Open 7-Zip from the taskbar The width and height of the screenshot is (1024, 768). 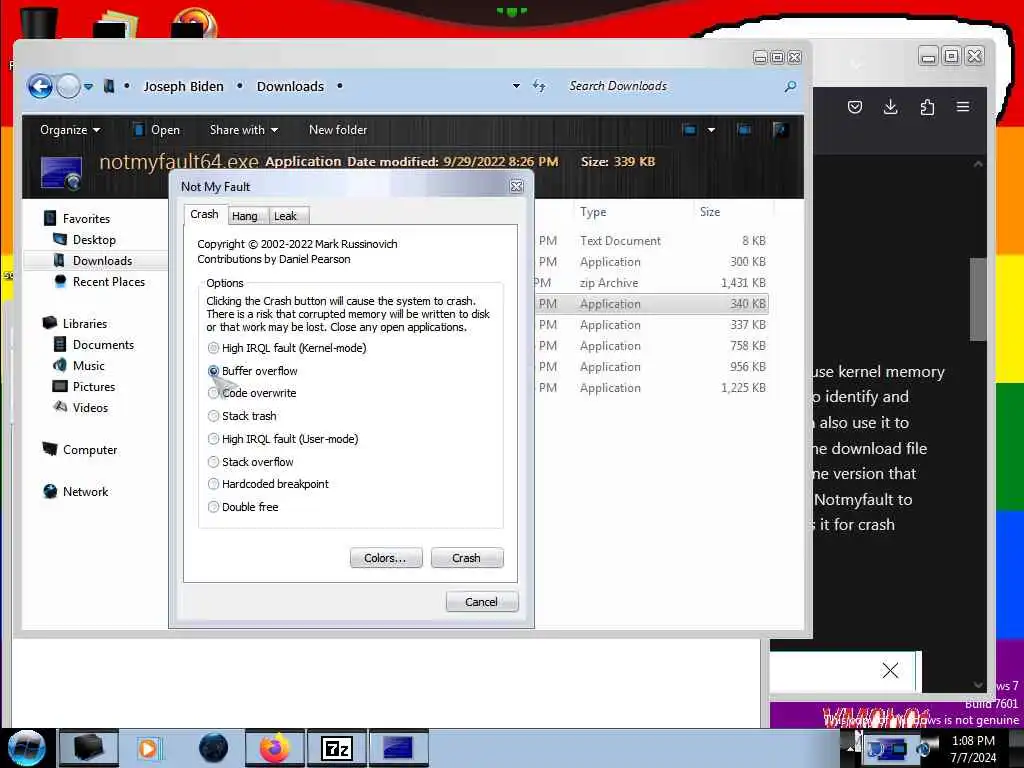tap(337, 748)
